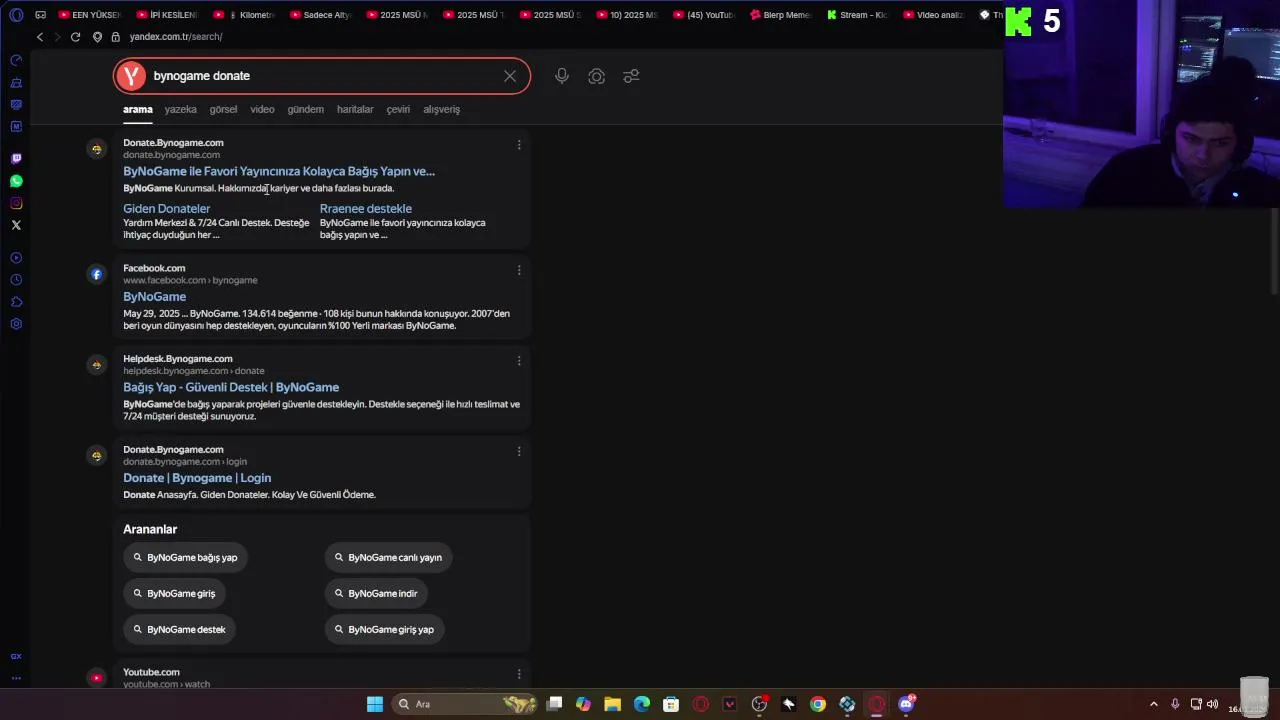The height and width of the screenshot is (720, 1280).
Task: Switch to the görsel search tab
Action: [223, 109]
